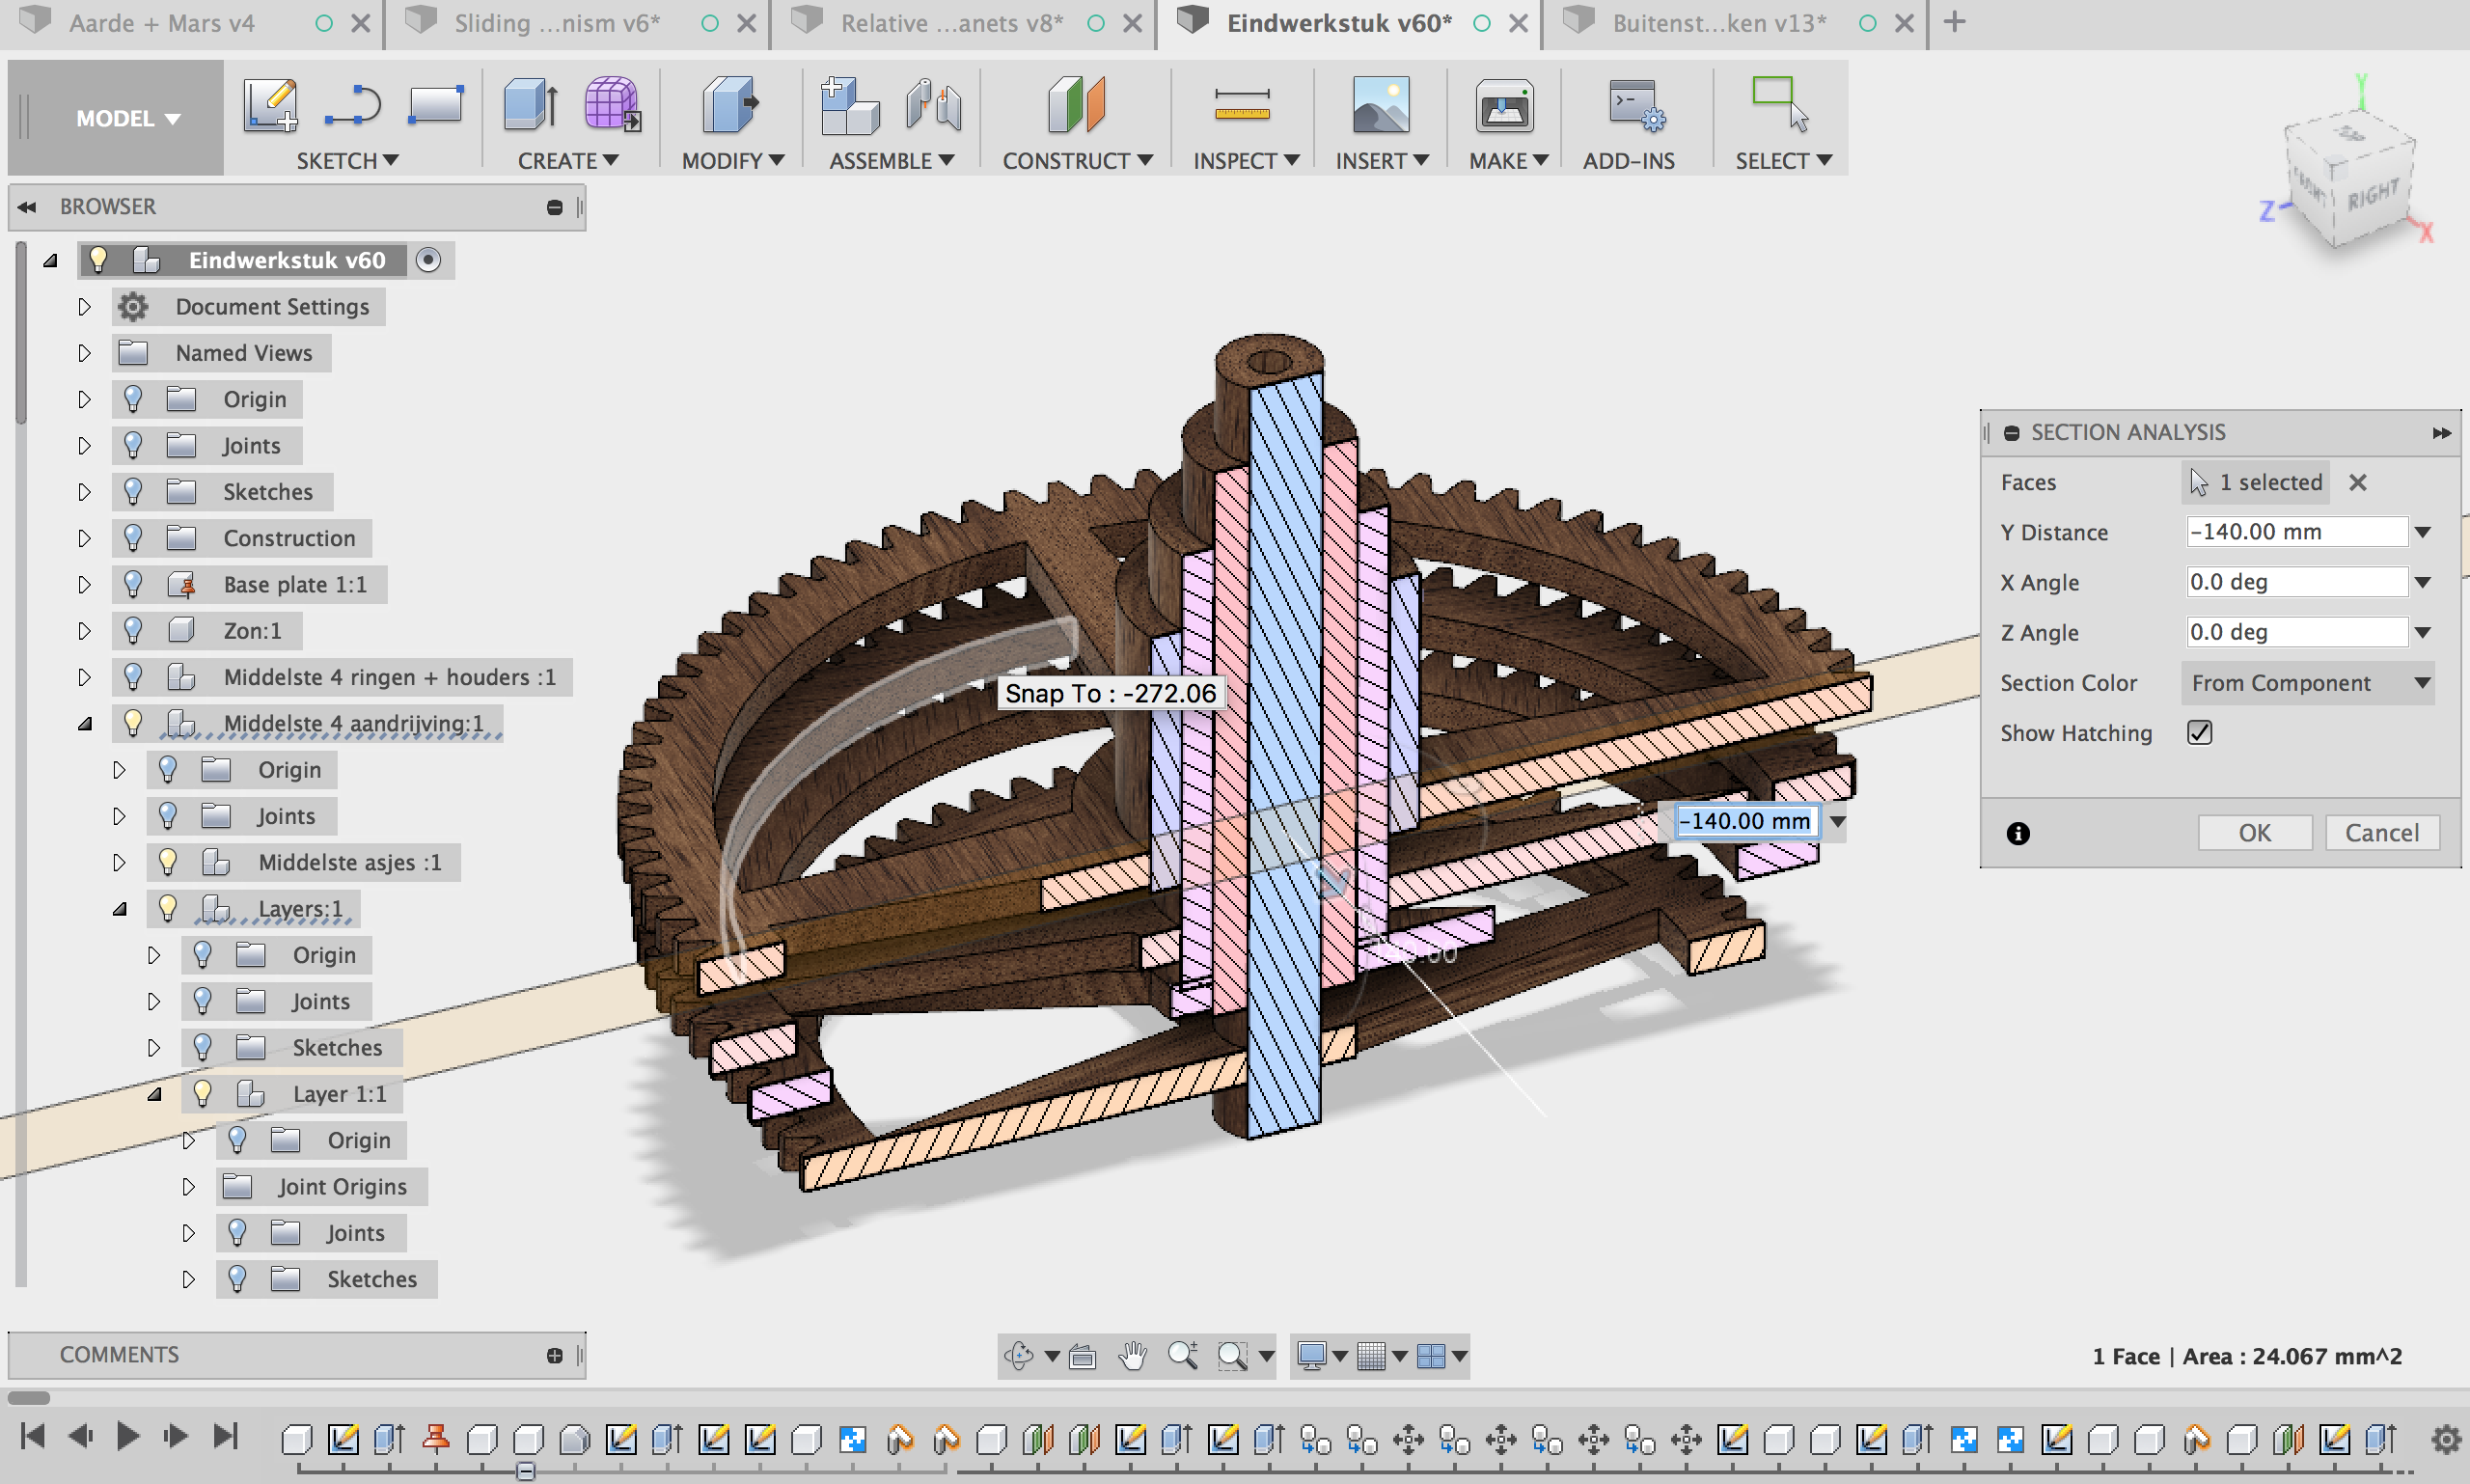Image resolution: width=2470 pixels, height=1484 pixels.
Task: Click the Create Form purple icon
Action: 612,105
